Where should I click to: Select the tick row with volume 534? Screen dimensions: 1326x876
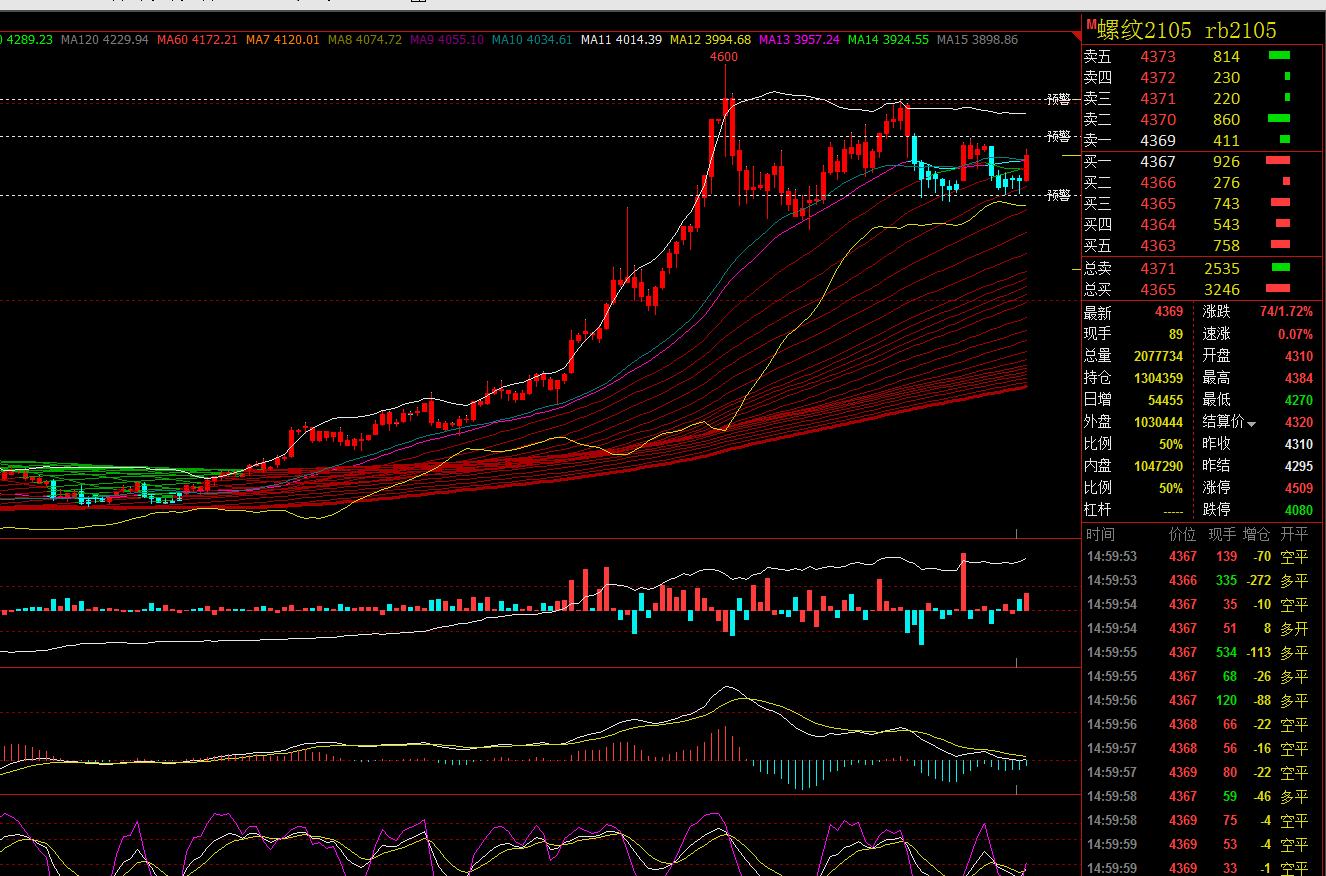[x=1203, y=652]
